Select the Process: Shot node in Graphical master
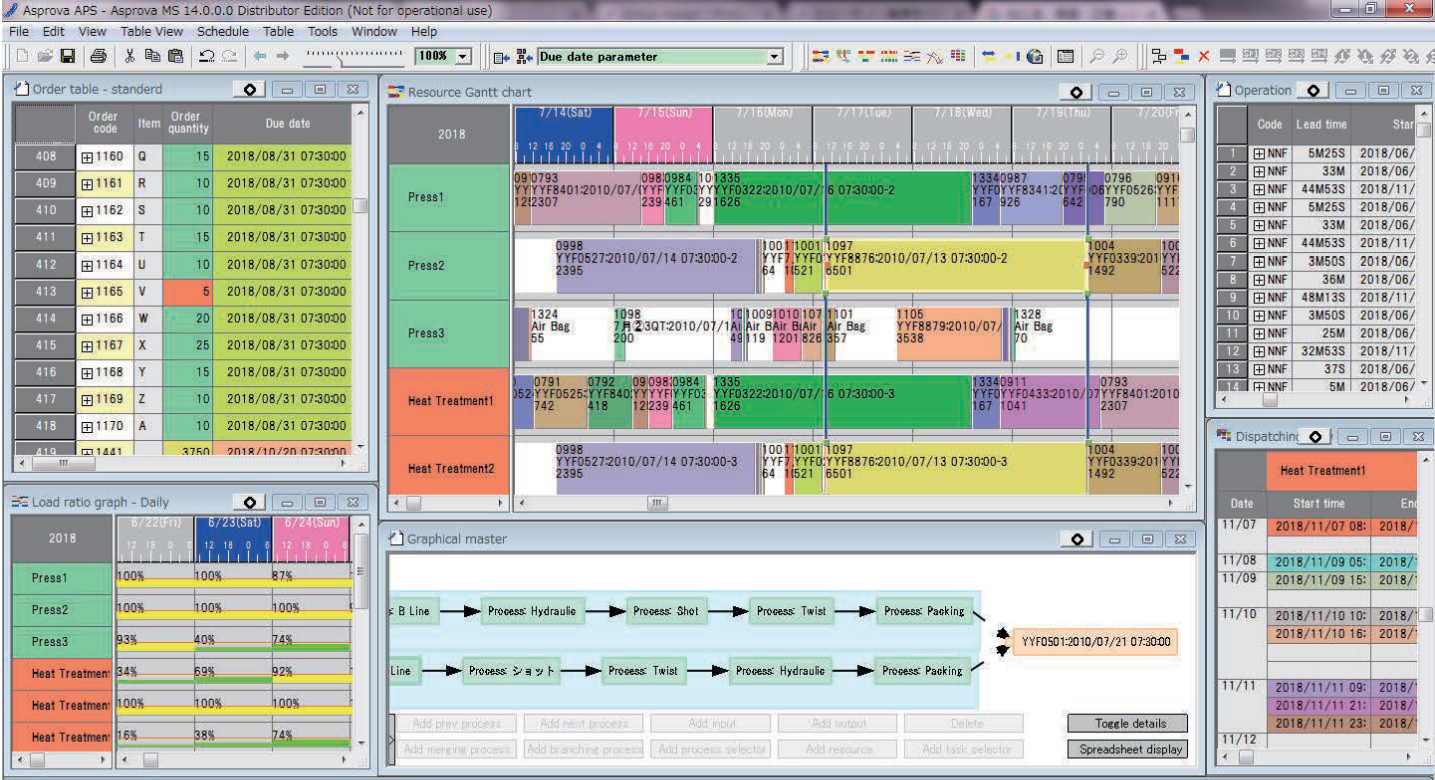The height and width of the screenshot is (780, 1435). coord(667,611)
